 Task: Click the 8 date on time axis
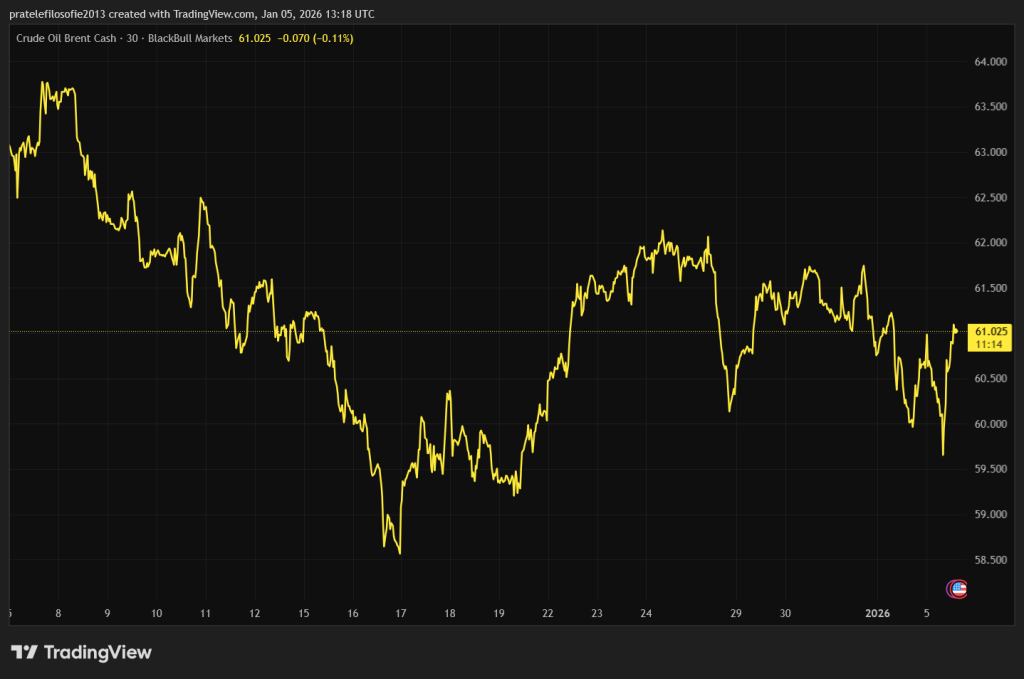(x=58, y=613)
